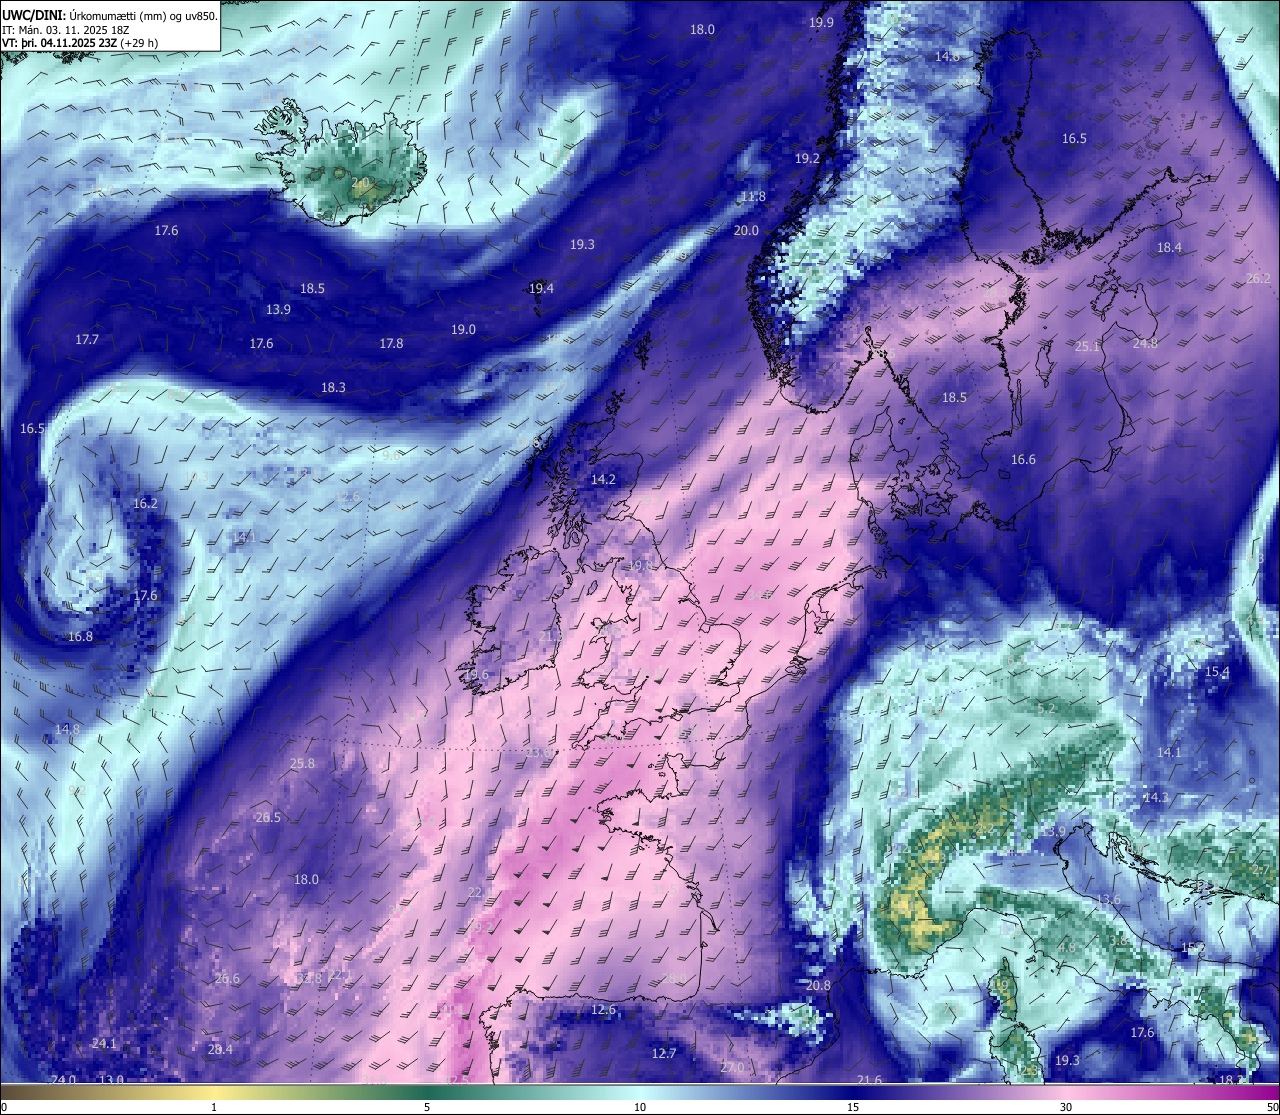Click the "28.4" value on the map

220,1049
